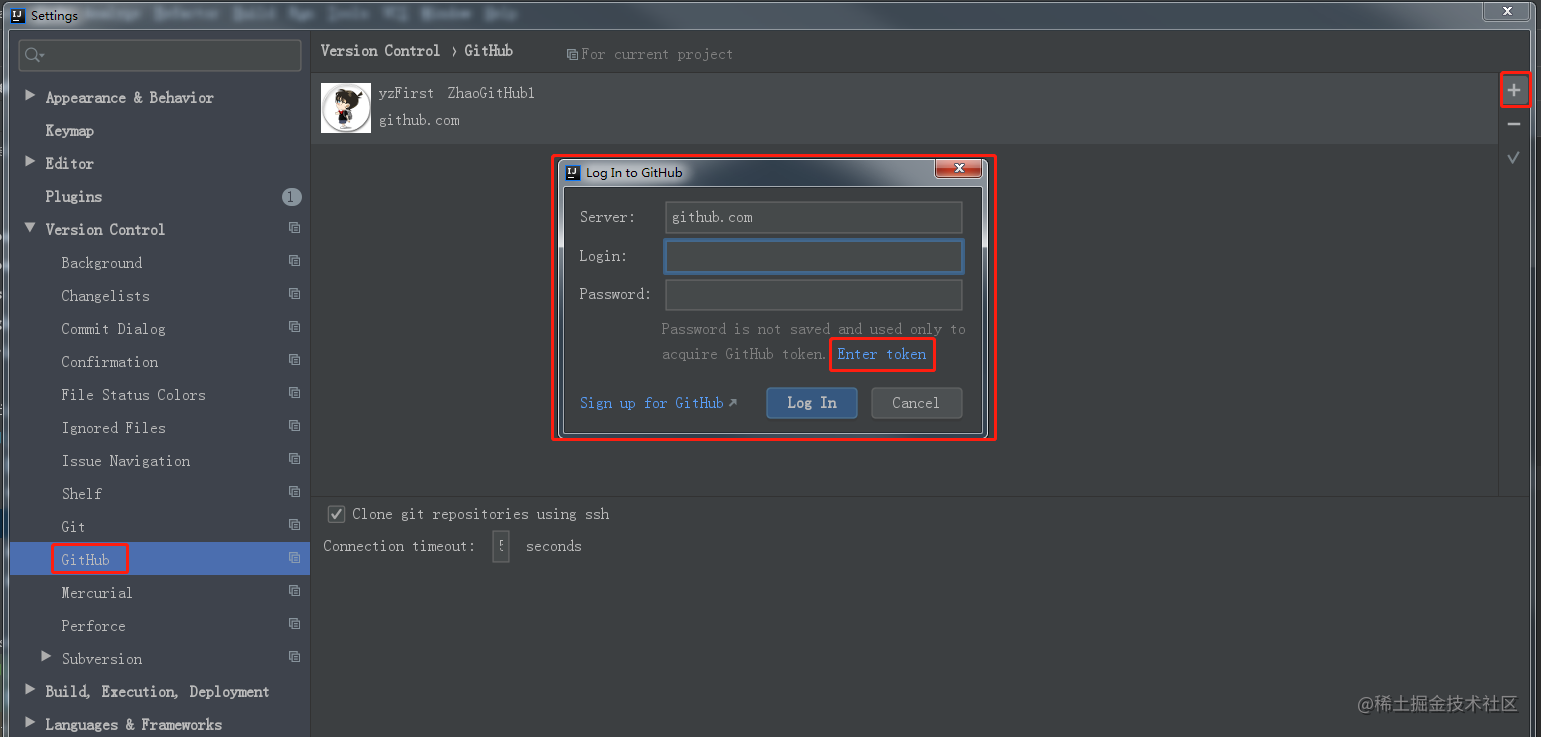The width and height of the screenshot is (1541, 737).
Task: Click the project-level icon on the GitHub row
Action: pos(294,558)
